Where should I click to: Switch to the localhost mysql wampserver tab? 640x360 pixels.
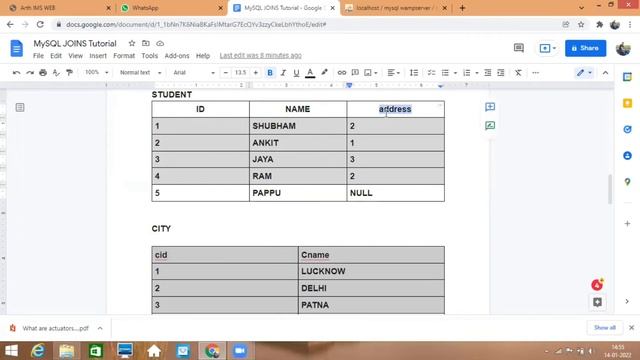395,8
